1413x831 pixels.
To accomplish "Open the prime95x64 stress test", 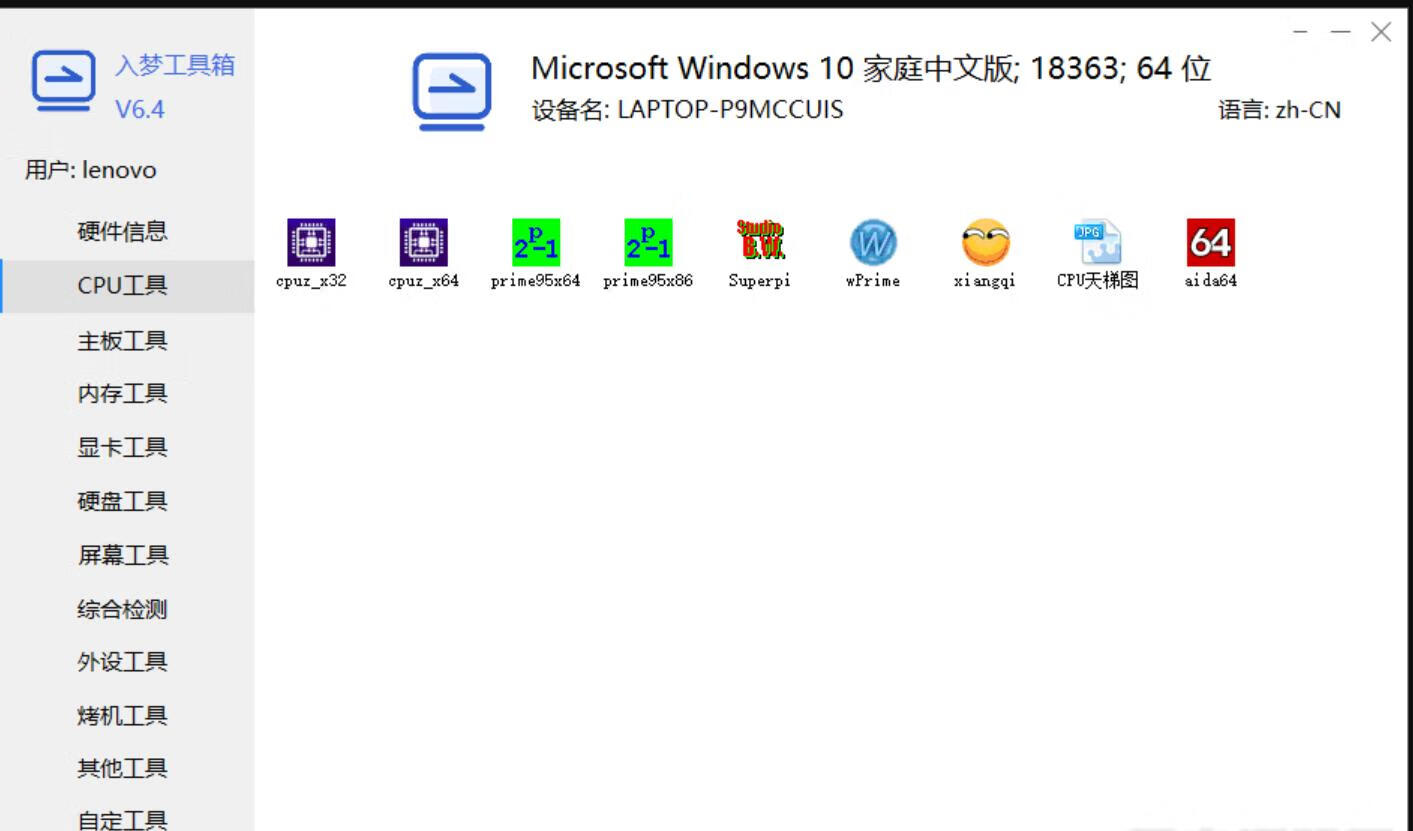I will click(535, 254).
